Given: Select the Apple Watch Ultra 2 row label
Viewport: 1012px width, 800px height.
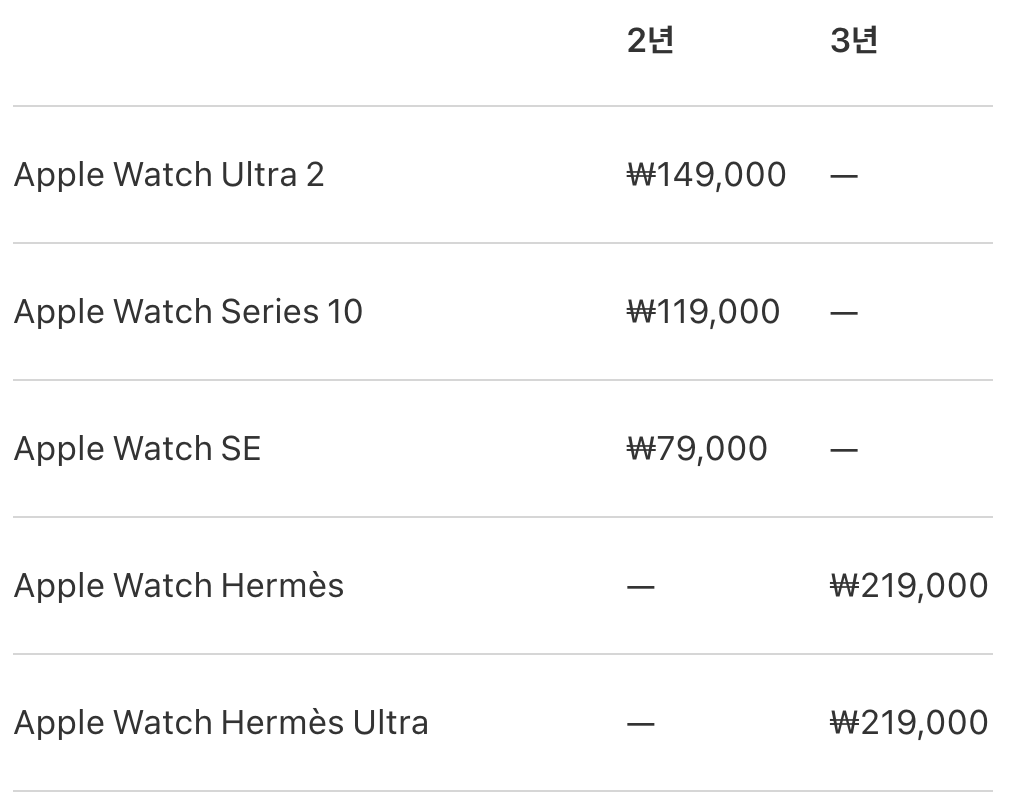Looking at the screenshot, I should pyautogui.click(x=169, y=175).
